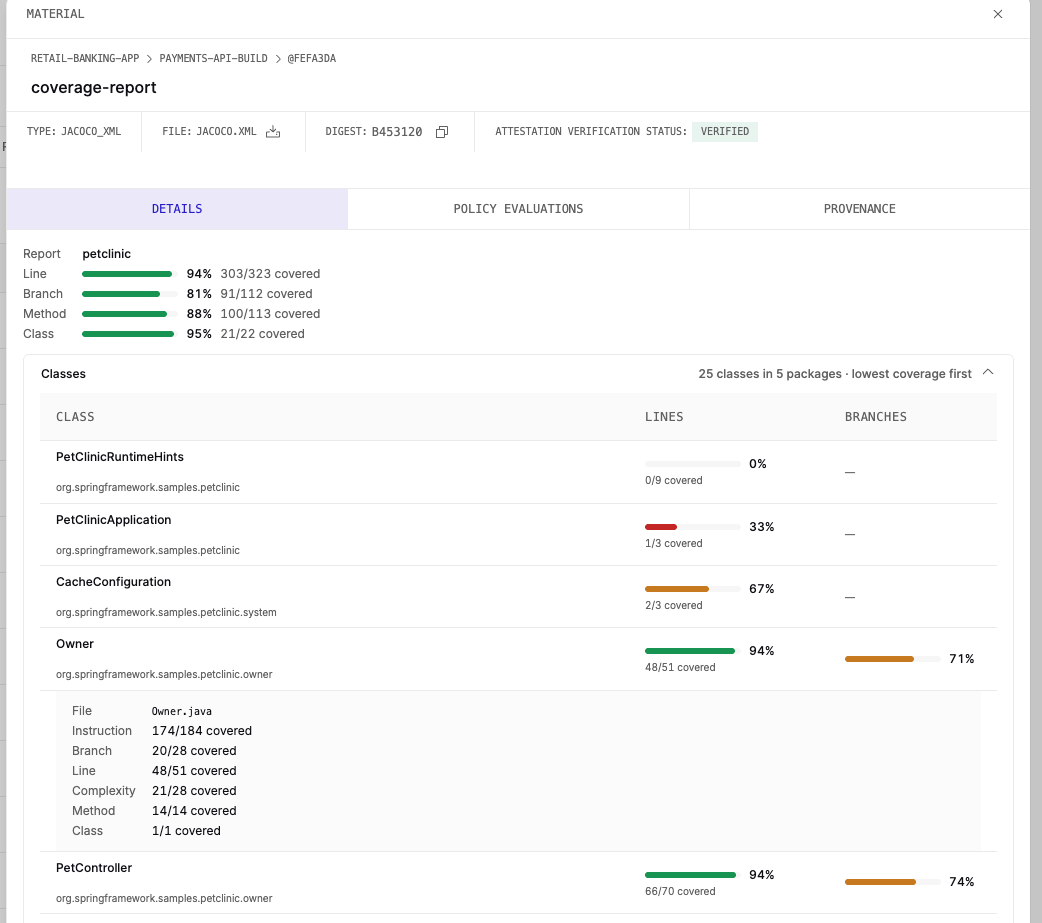Click the Class coverage progress bar
Image resolution: width=1042 pixels, height=923 pixels.
(130, 334)
